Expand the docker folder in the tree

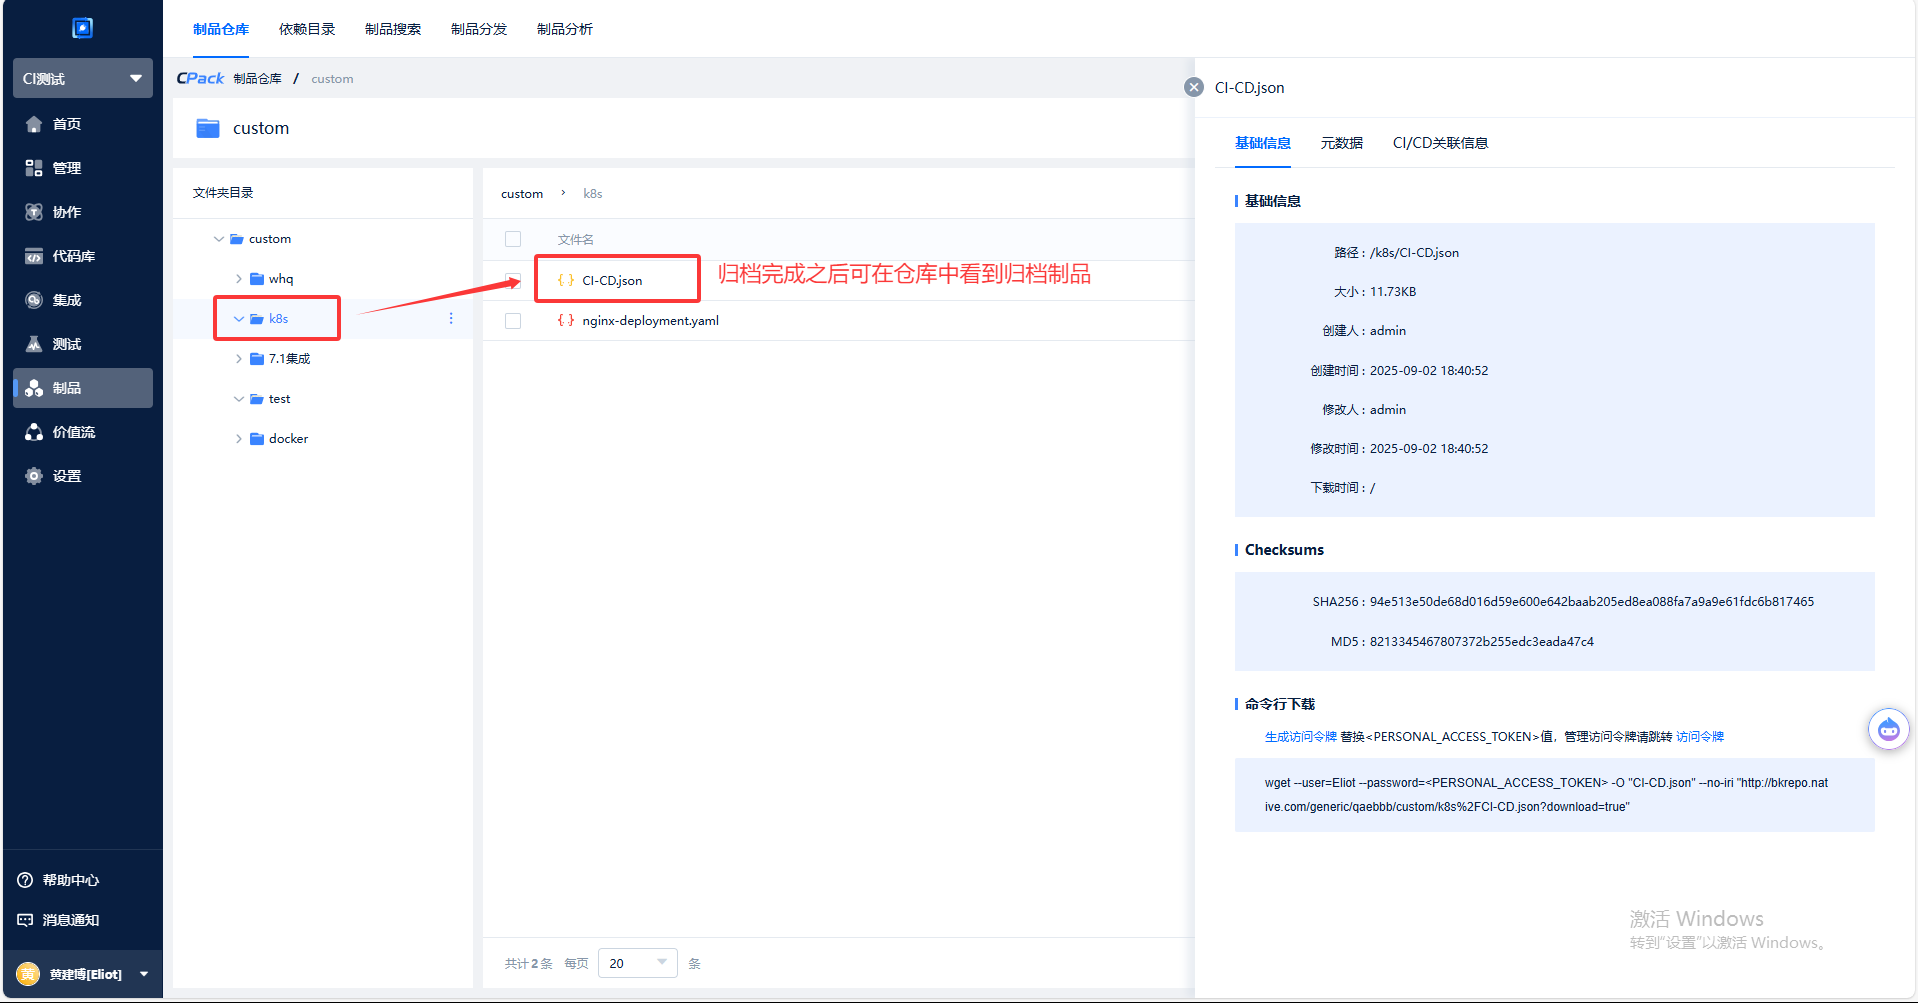click(238, 439)
